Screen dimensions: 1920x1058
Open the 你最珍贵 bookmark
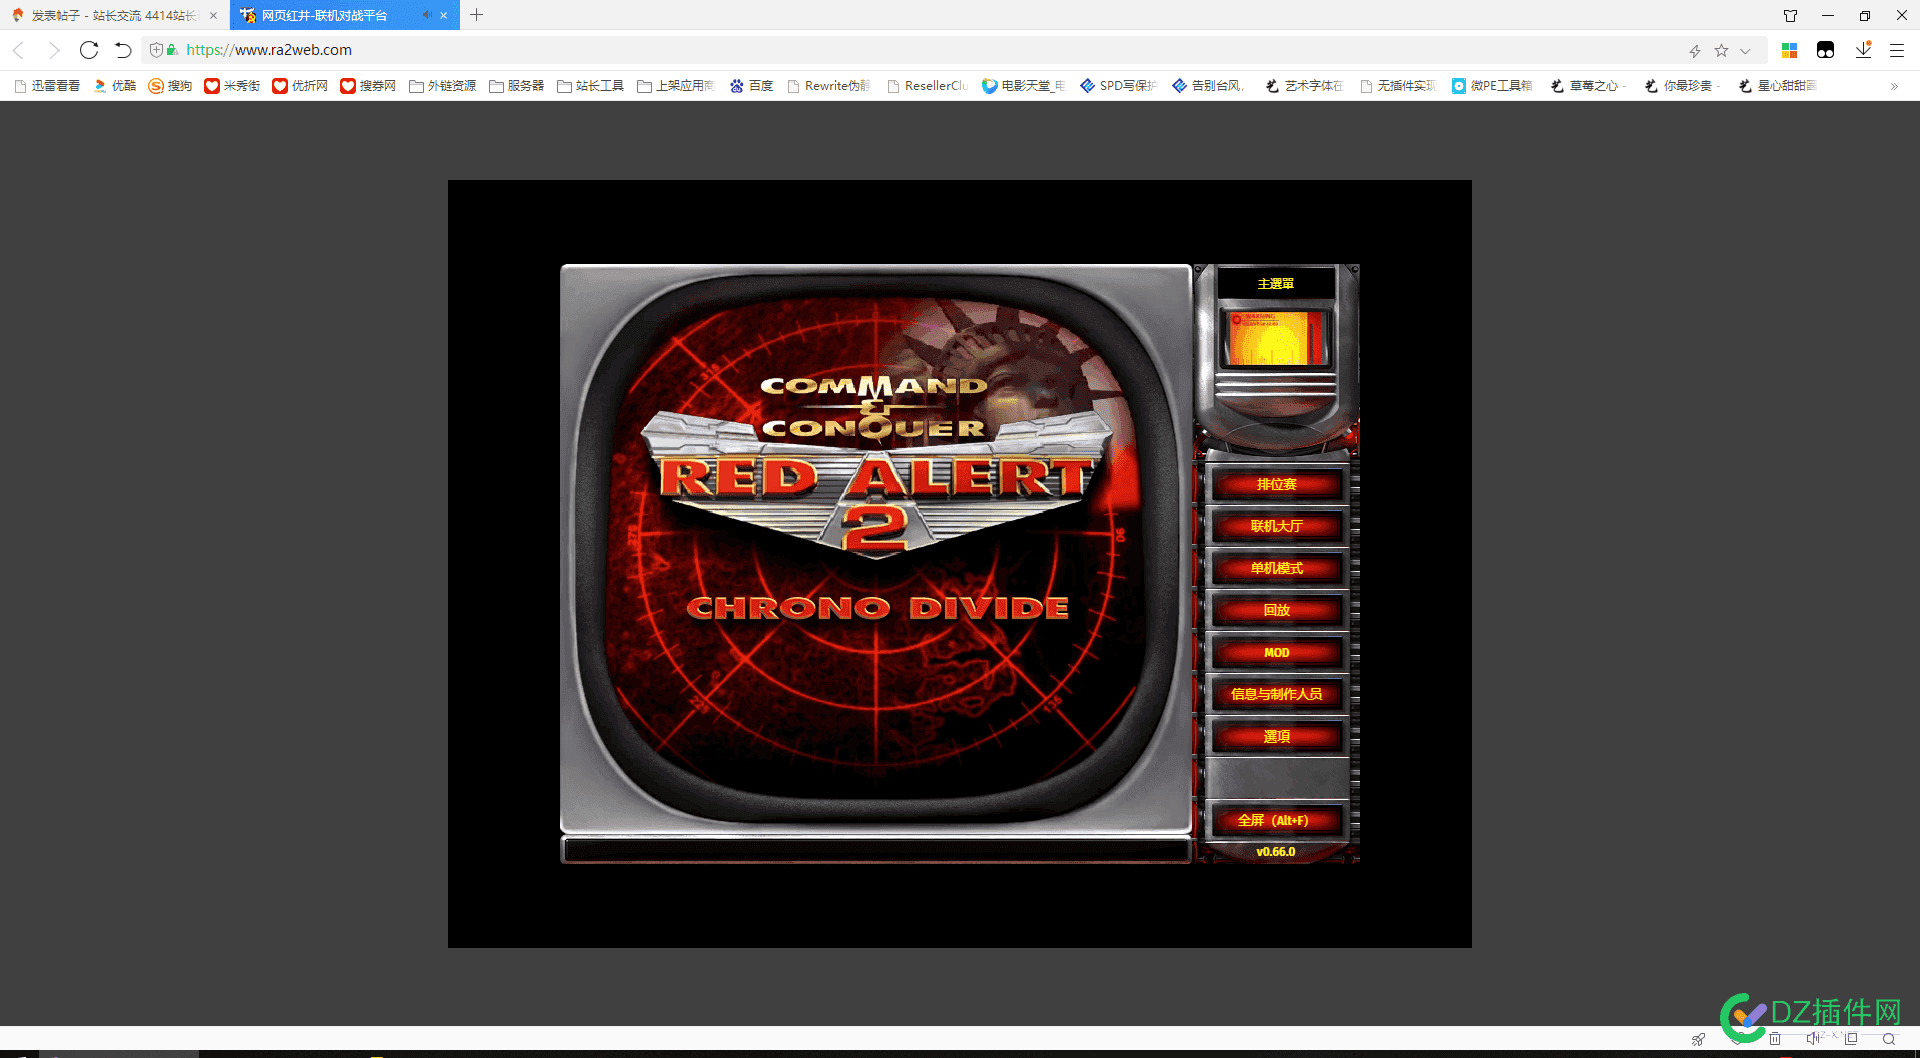point(1682,86)
